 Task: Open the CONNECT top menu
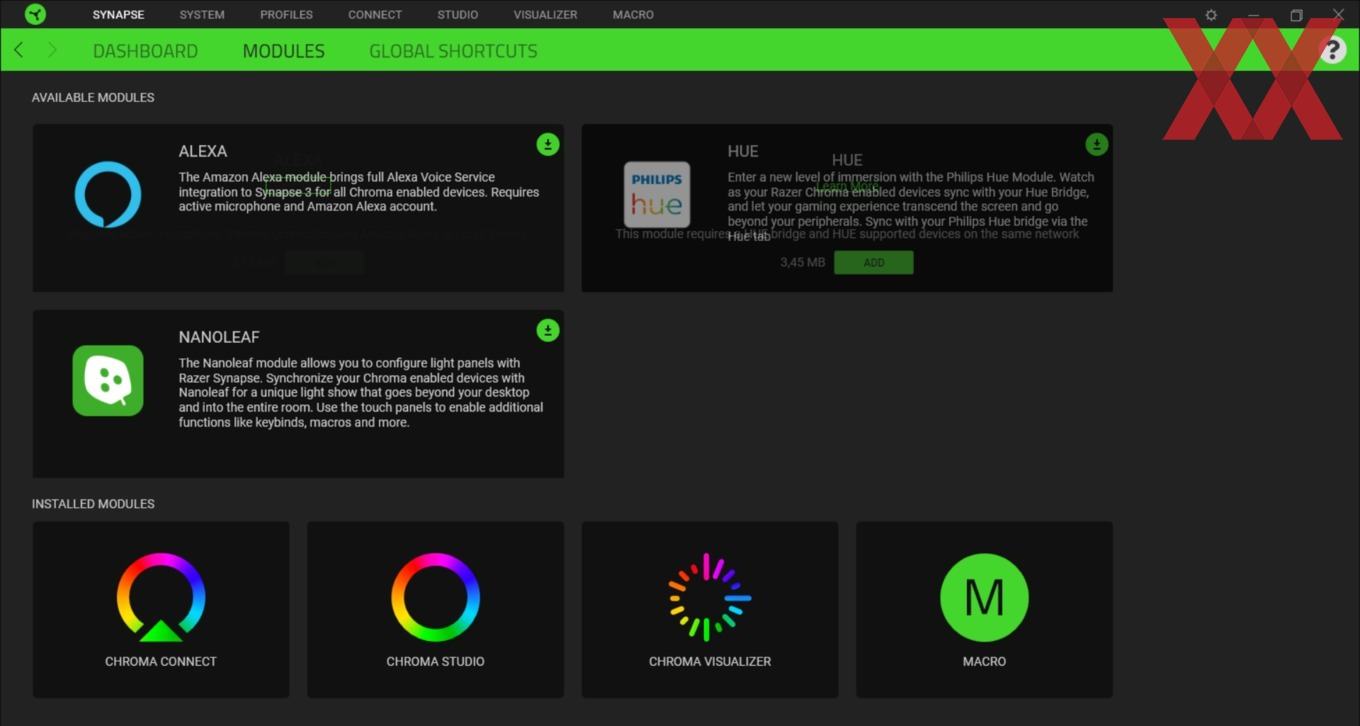pos(375,15)
